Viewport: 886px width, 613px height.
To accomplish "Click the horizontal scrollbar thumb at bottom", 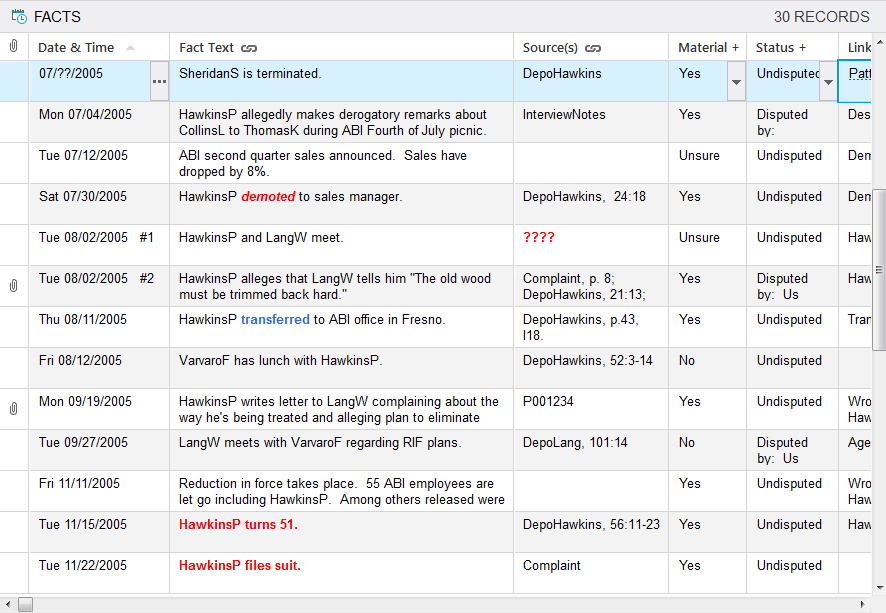I will [x=25, y=604].
